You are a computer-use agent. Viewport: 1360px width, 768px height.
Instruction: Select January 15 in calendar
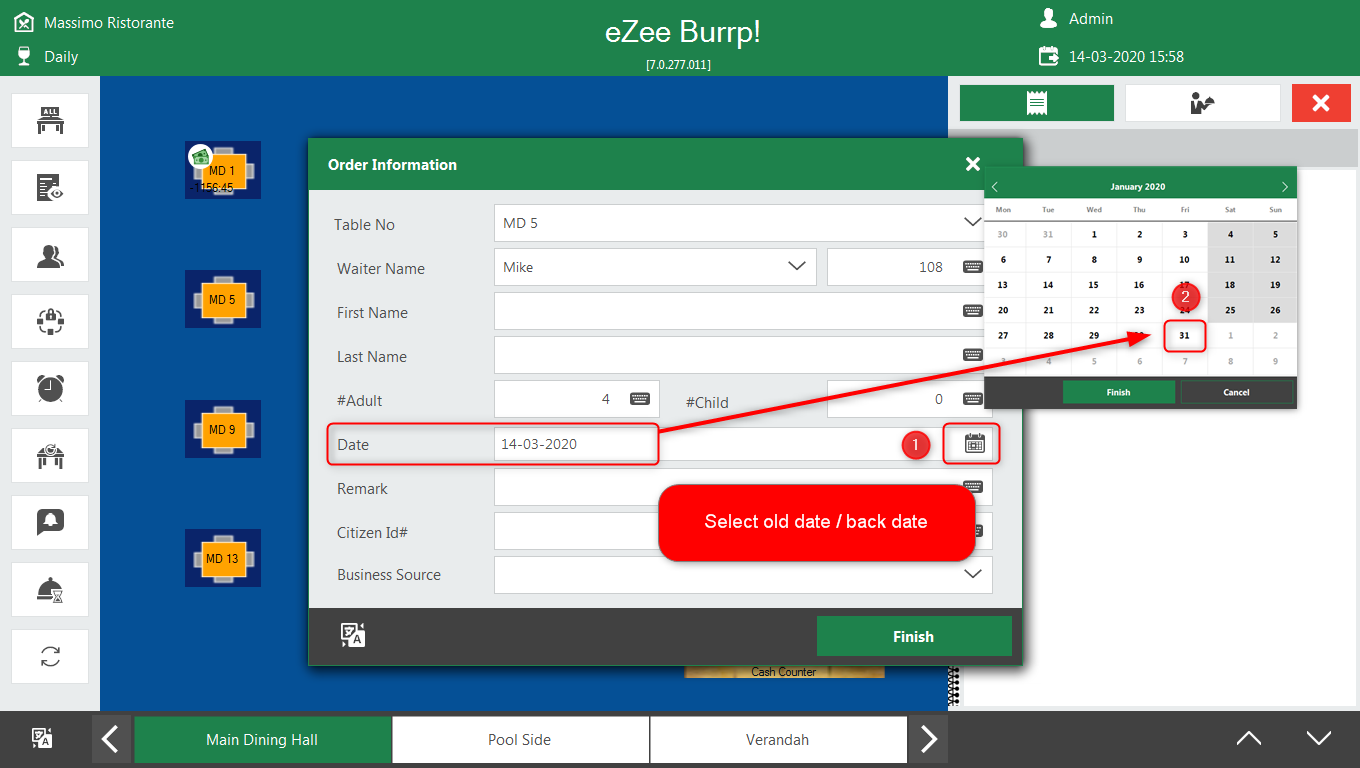[1094, 285]
